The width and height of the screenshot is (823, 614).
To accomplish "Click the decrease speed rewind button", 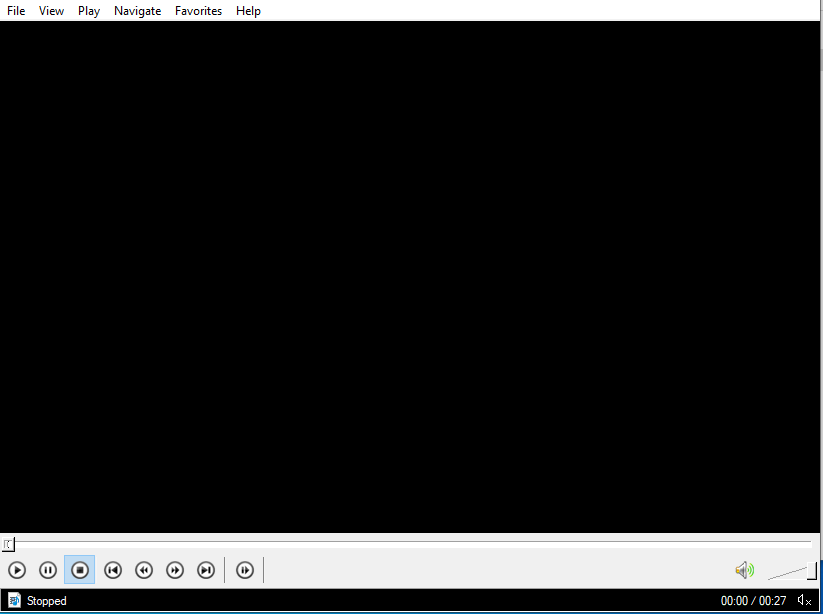I will pyautogui.click(x=144, y=570).
